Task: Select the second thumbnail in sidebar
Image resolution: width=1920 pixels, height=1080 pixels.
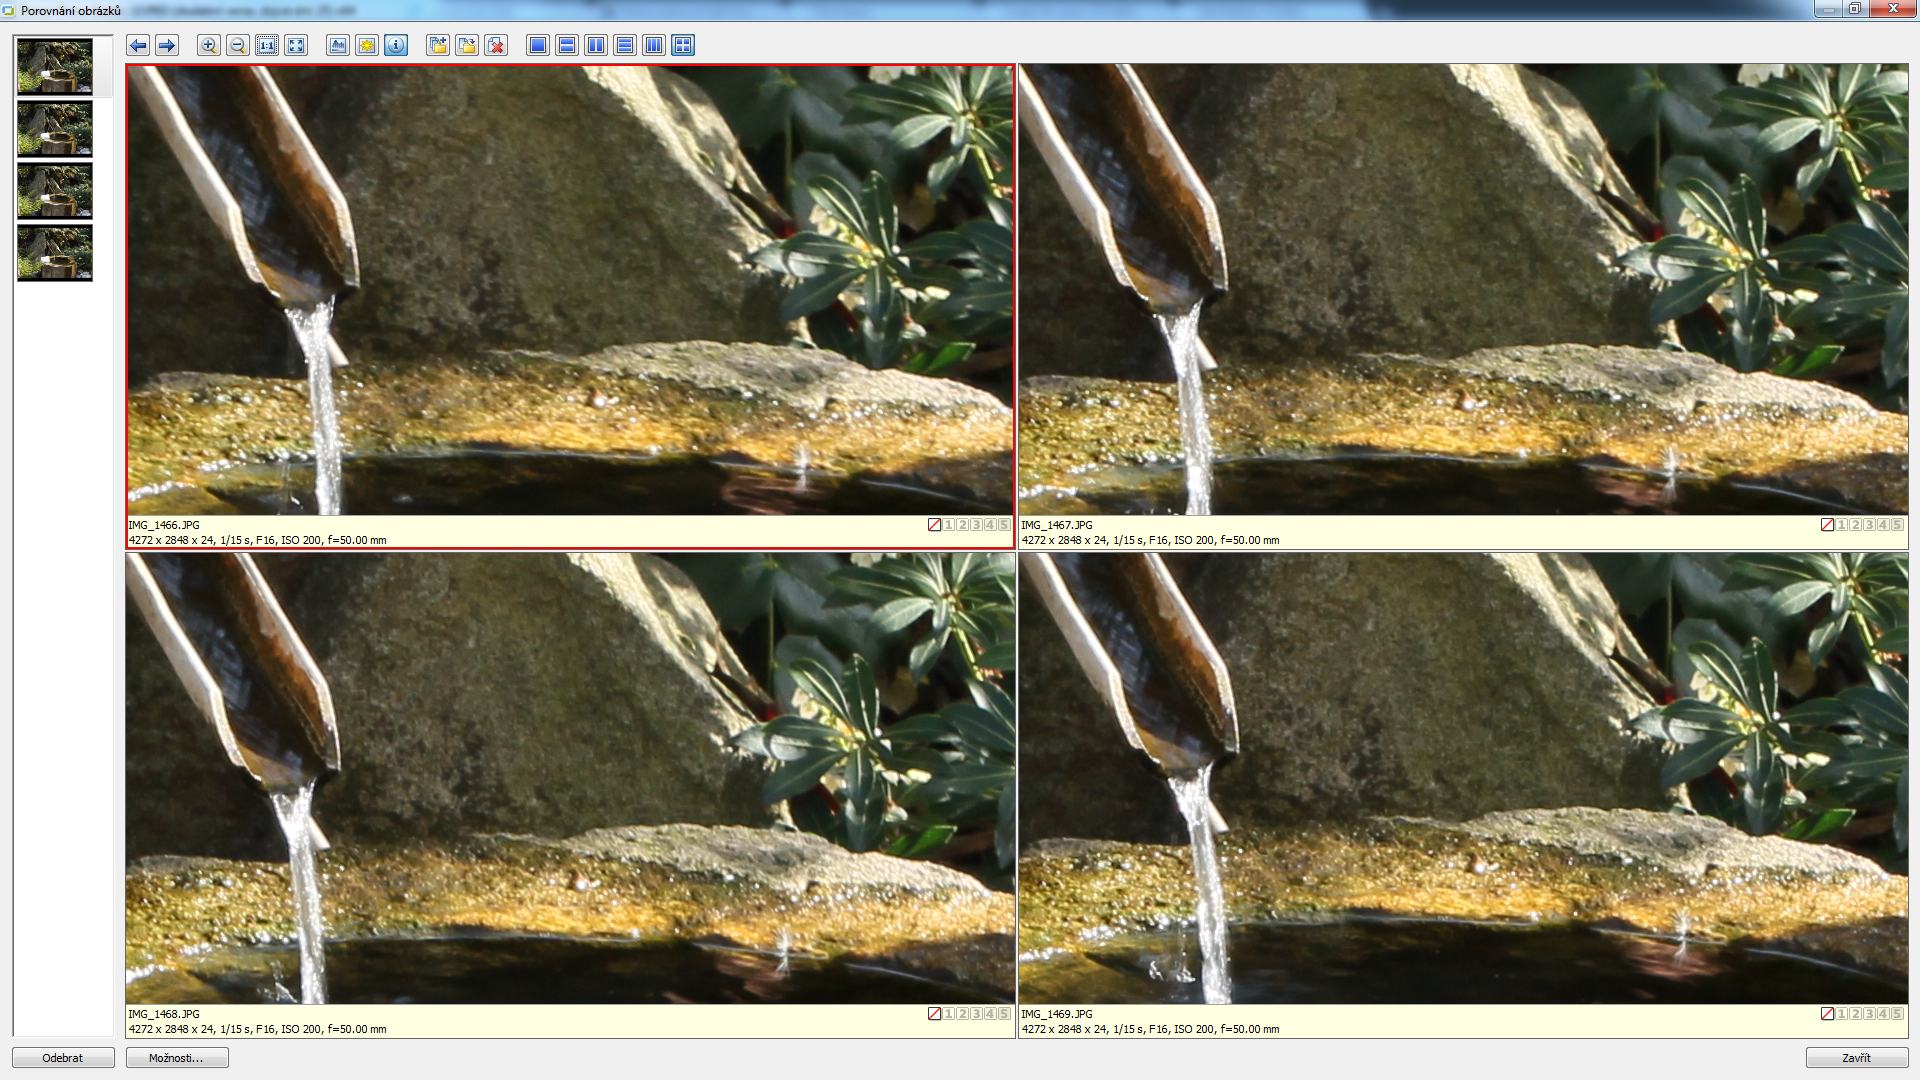Action: click(x=55, y=129)
